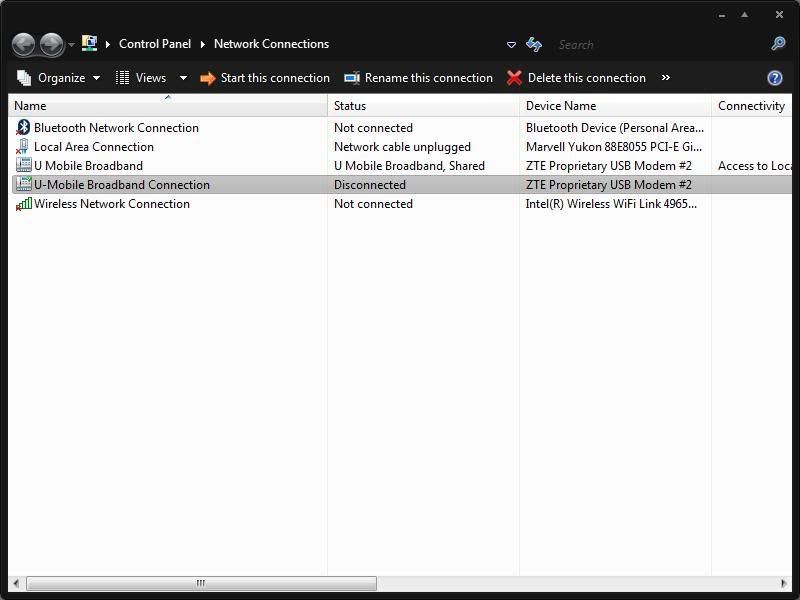Viewport: 800px width, 600px height.
Task: Start this connection
Action: coord(265,78)
